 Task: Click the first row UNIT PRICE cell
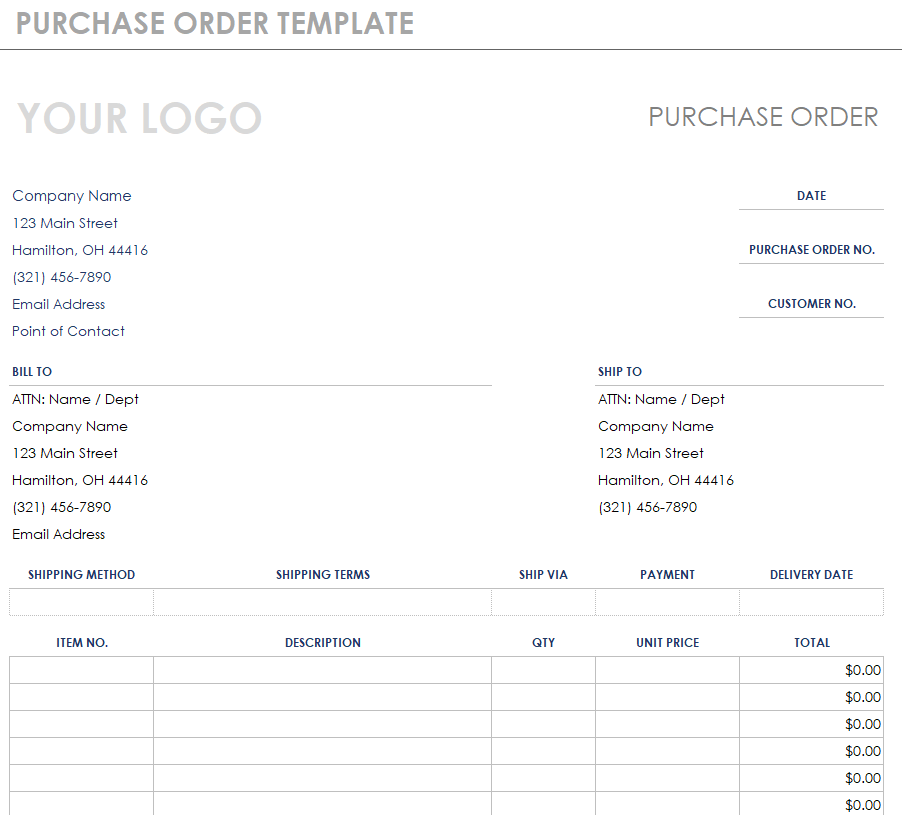pyautogui.click(x=667, y=670)
